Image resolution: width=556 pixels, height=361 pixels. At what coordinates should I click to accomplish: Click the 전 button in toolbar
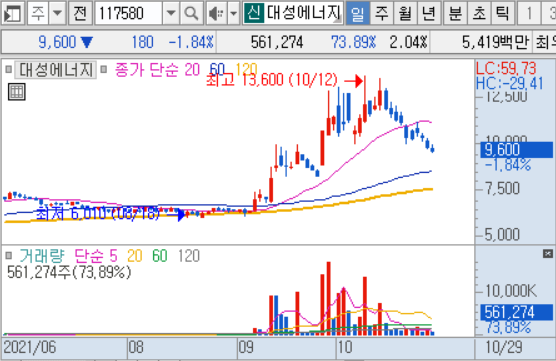tap(80, 13)
